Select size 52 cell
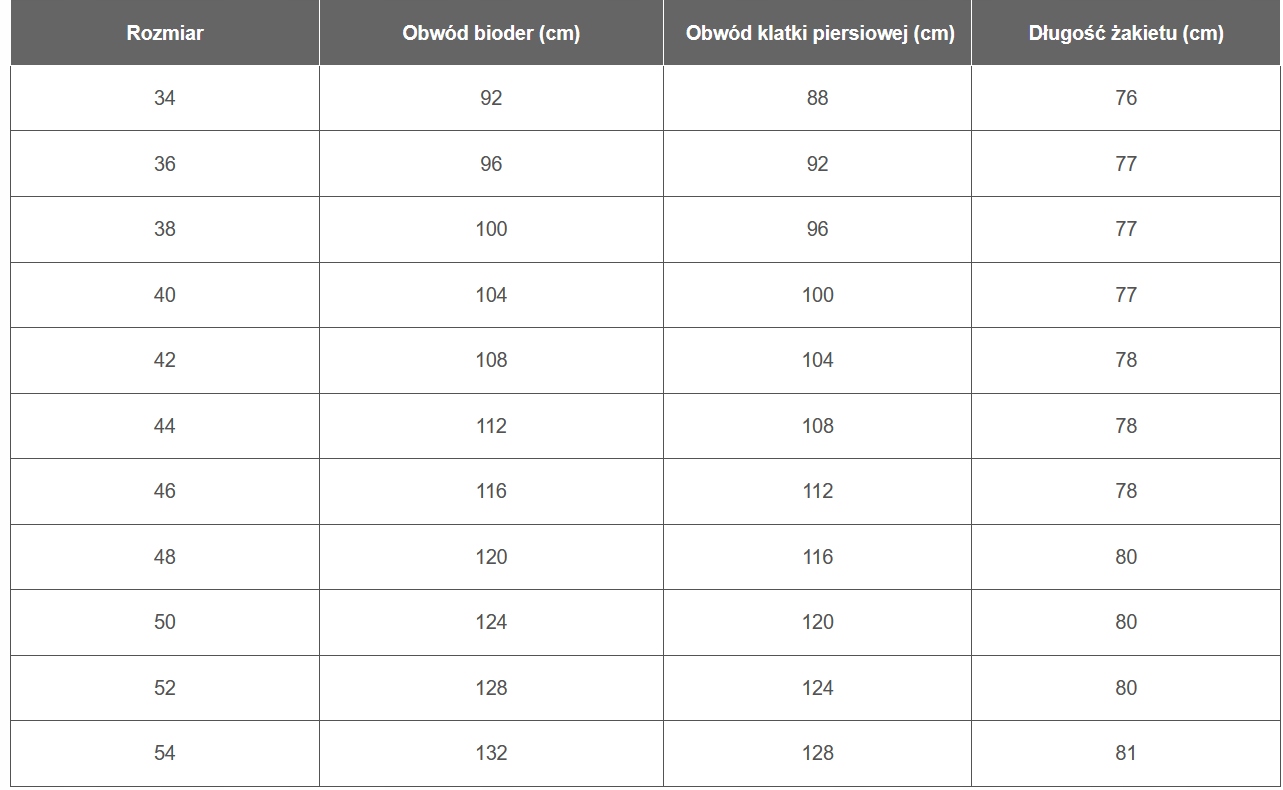The height and width of the screenshot is (790, 1283). (x=165, y=688)
